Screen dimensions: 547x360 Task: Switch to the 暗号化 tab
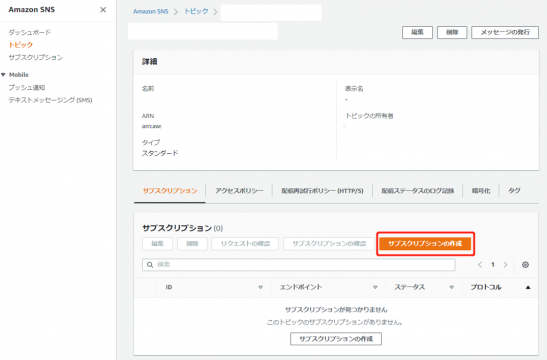click(481, 191)
